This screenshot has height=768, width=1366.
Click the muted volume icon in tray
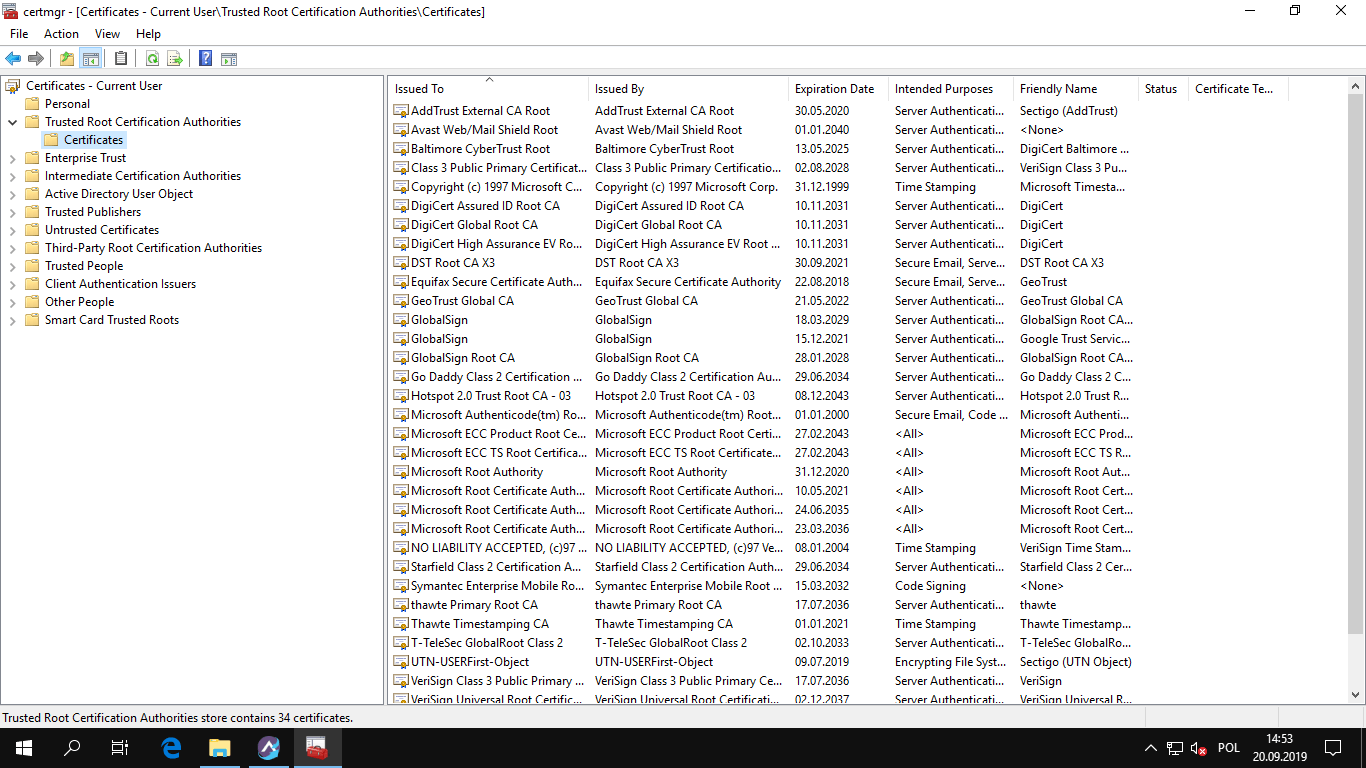click(1199, 748)
